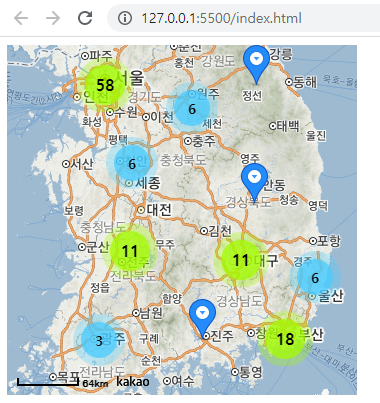Viewport: 380px width, 403px height.
Task: Click the 충주 city label
Action: (x=204, y=141)
